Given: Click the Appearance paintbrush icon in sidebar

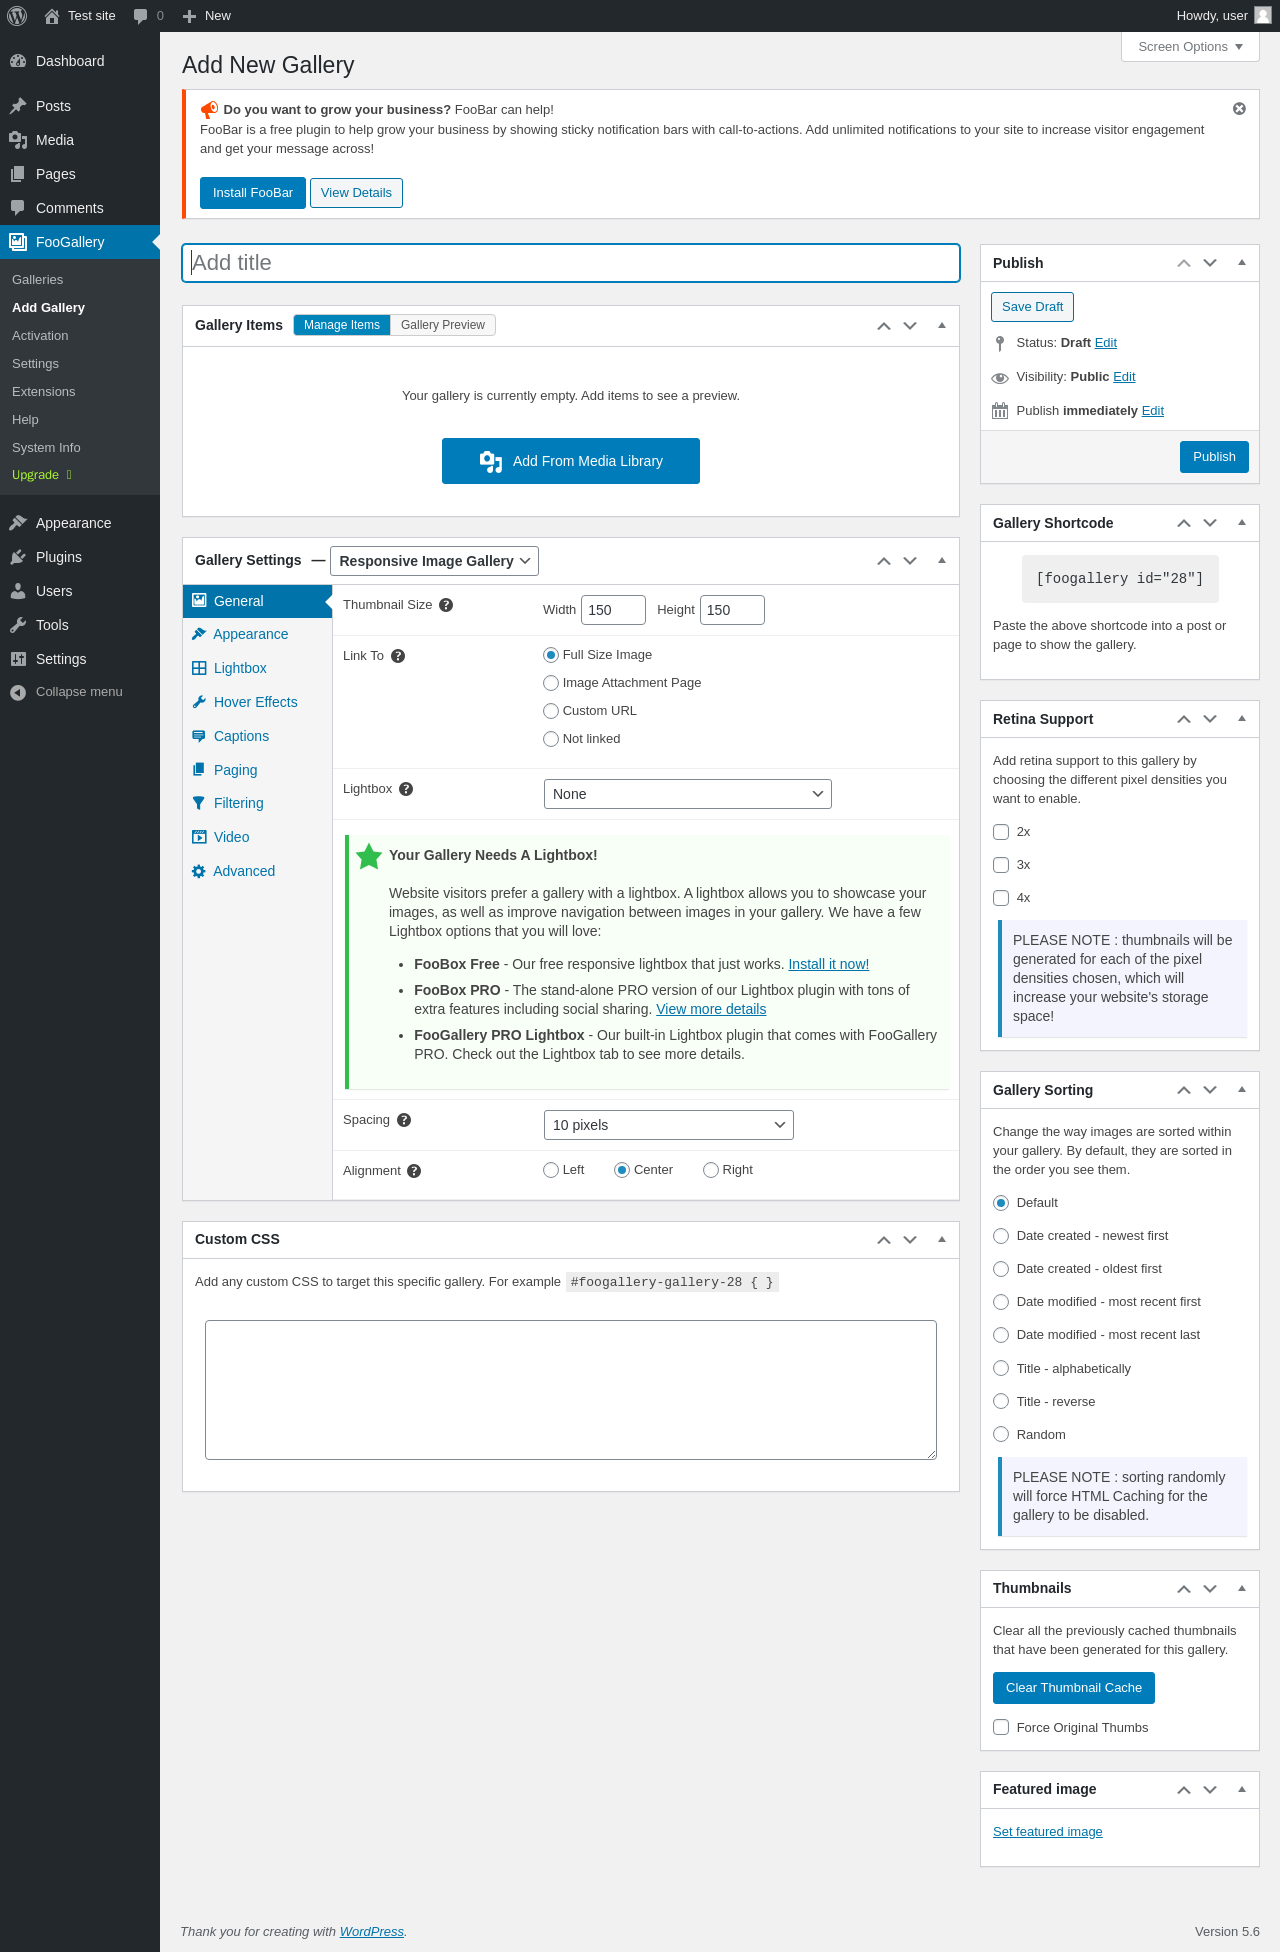Looking at the screenshot, I should pyautogui.click(x=18, y=523).
